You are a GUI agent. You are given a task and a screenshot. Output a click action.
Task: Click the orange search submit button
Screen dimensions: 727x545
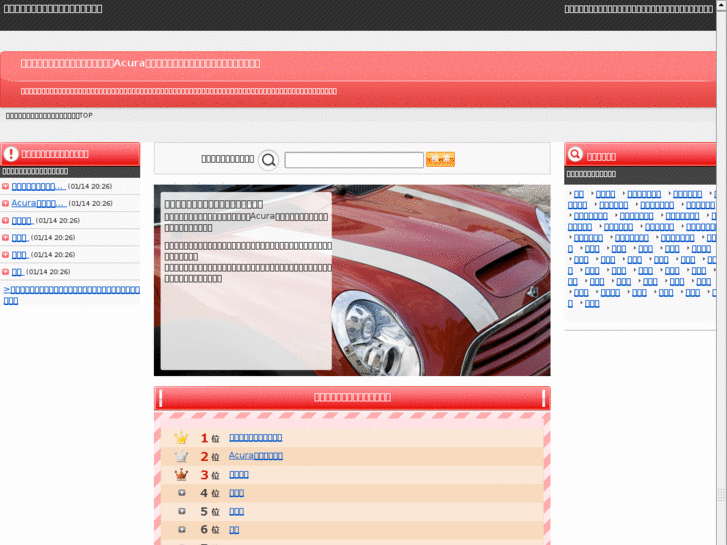click(440, 160)
